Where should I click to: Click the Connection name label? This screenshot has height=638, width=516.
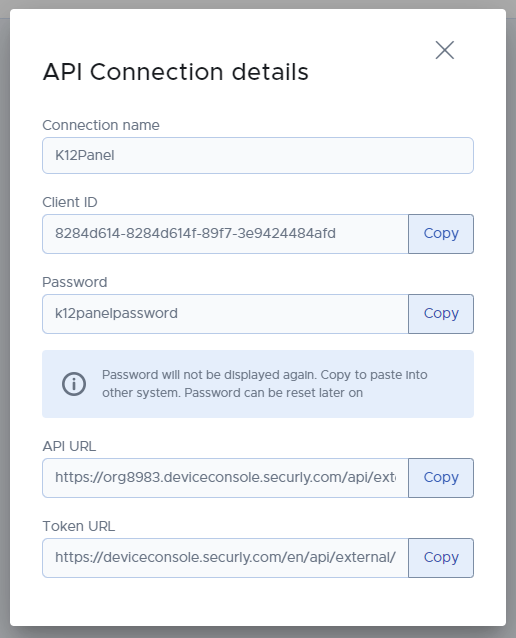(101, 125)
